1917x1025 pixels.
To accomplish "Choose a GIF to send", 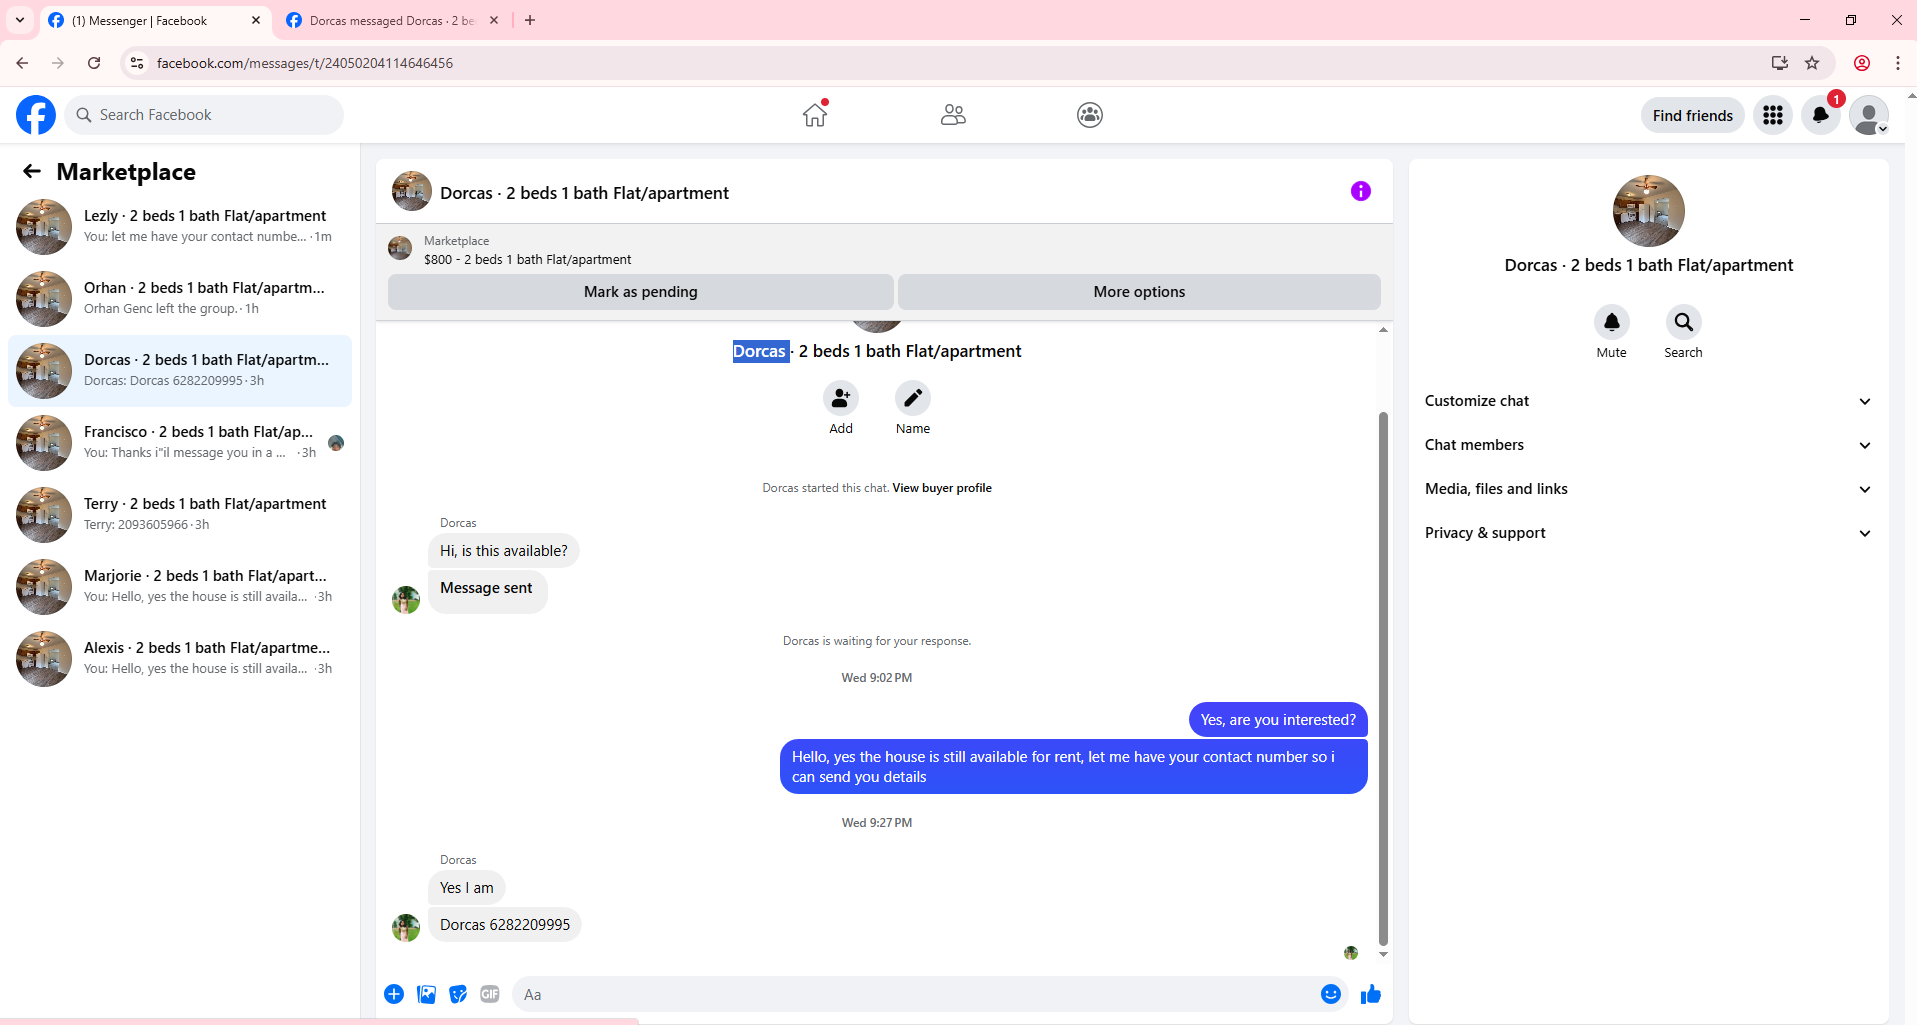I will pyautogui.click(x=489, y=994).
